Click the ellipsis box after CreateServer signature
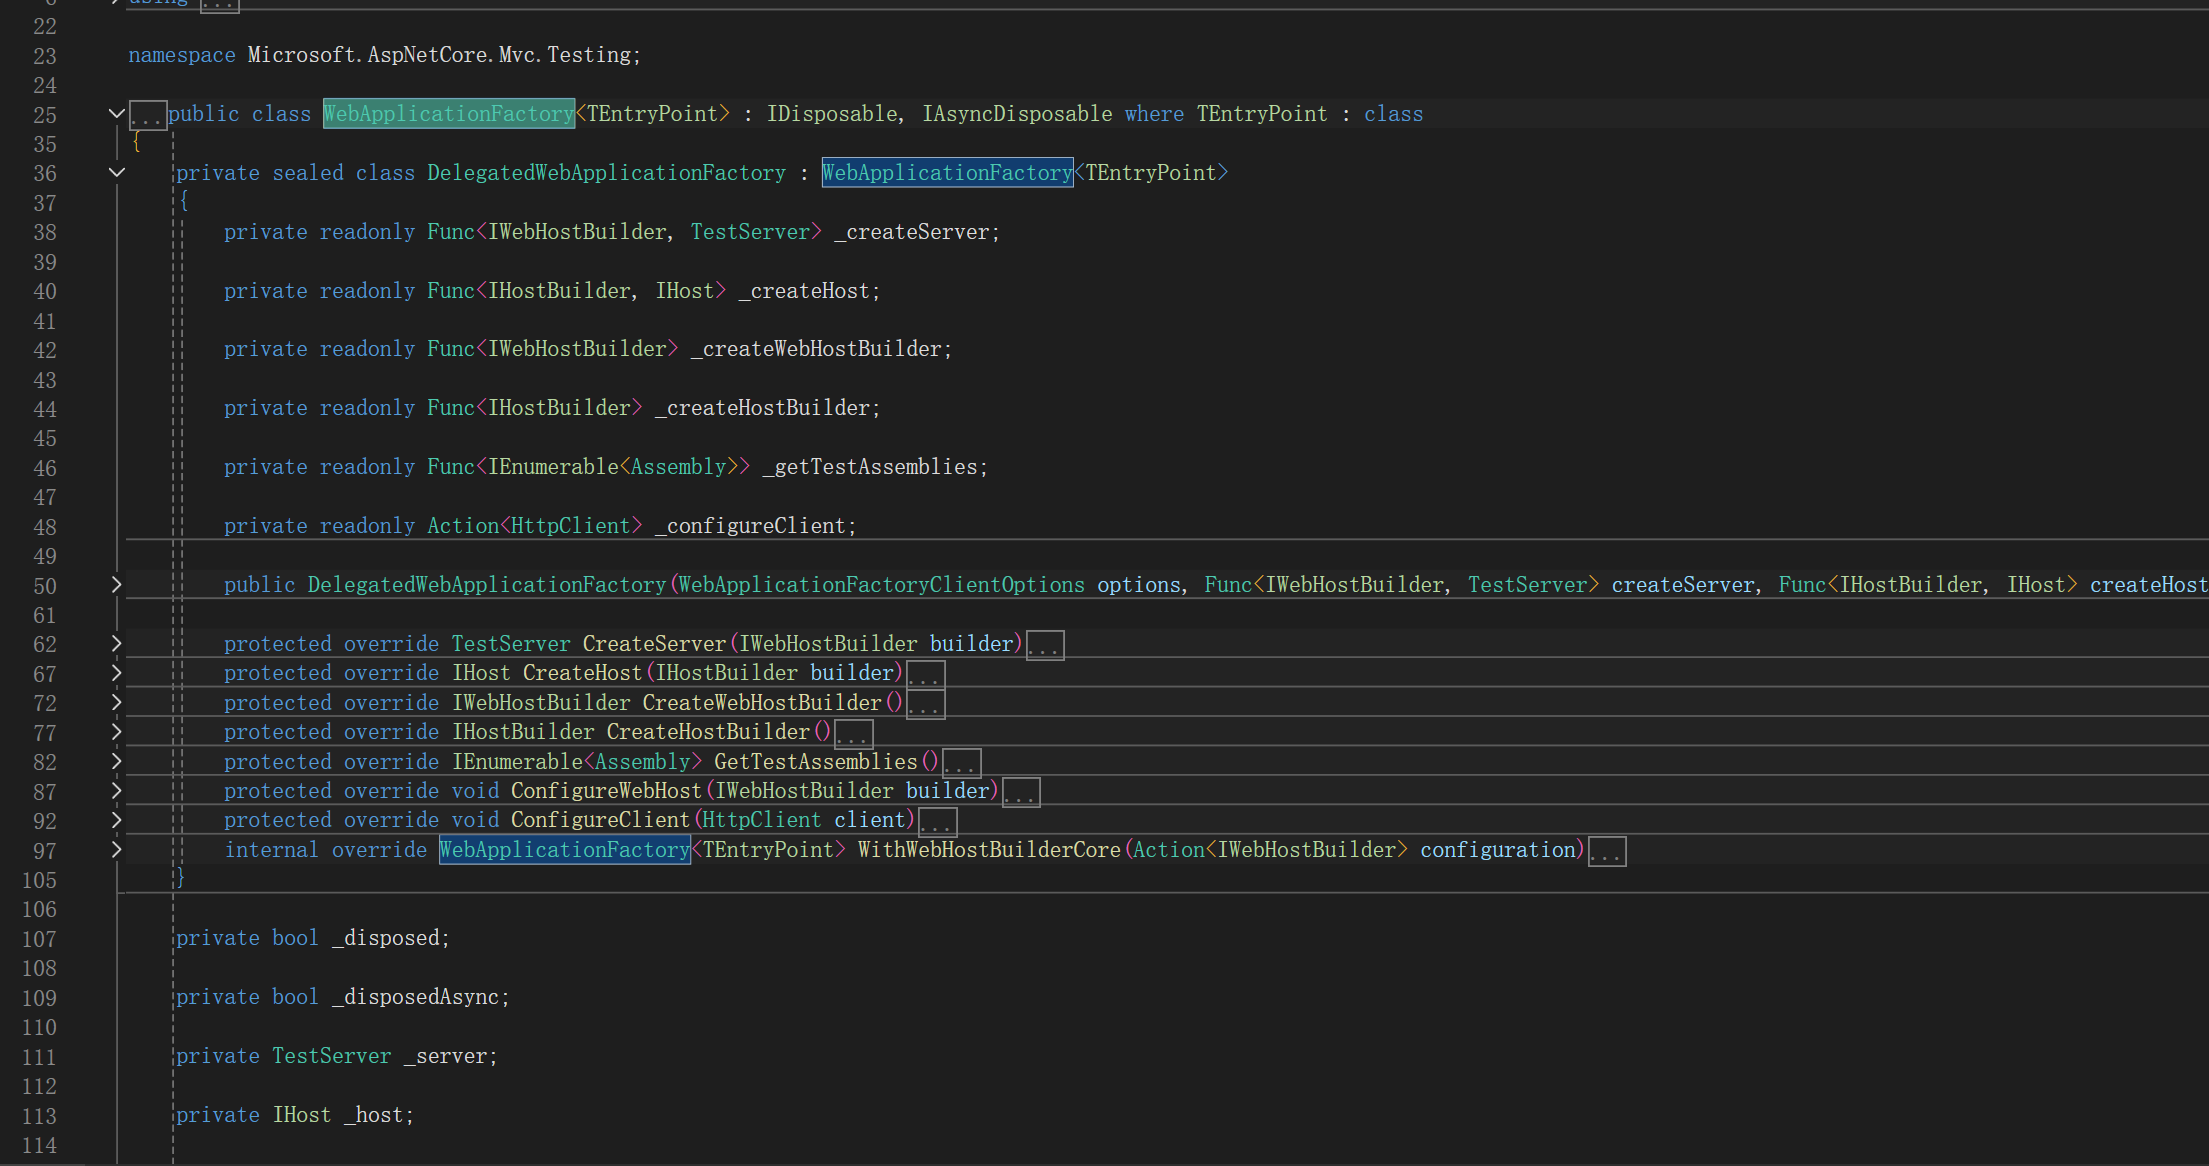The height and width of the screenshot is (1166, 2209). click(x=1045, y=645)
